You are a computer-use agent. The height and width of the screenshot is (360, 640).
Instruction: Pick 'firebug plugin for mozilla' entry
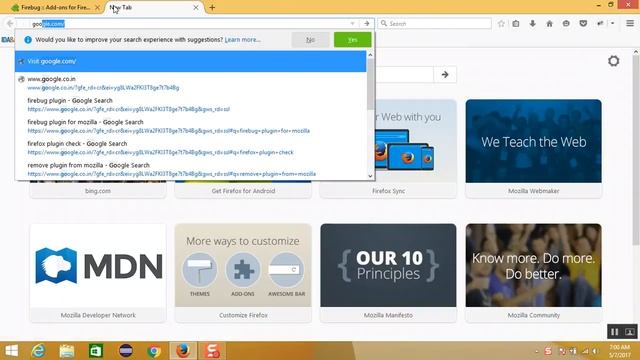(191, 126)
